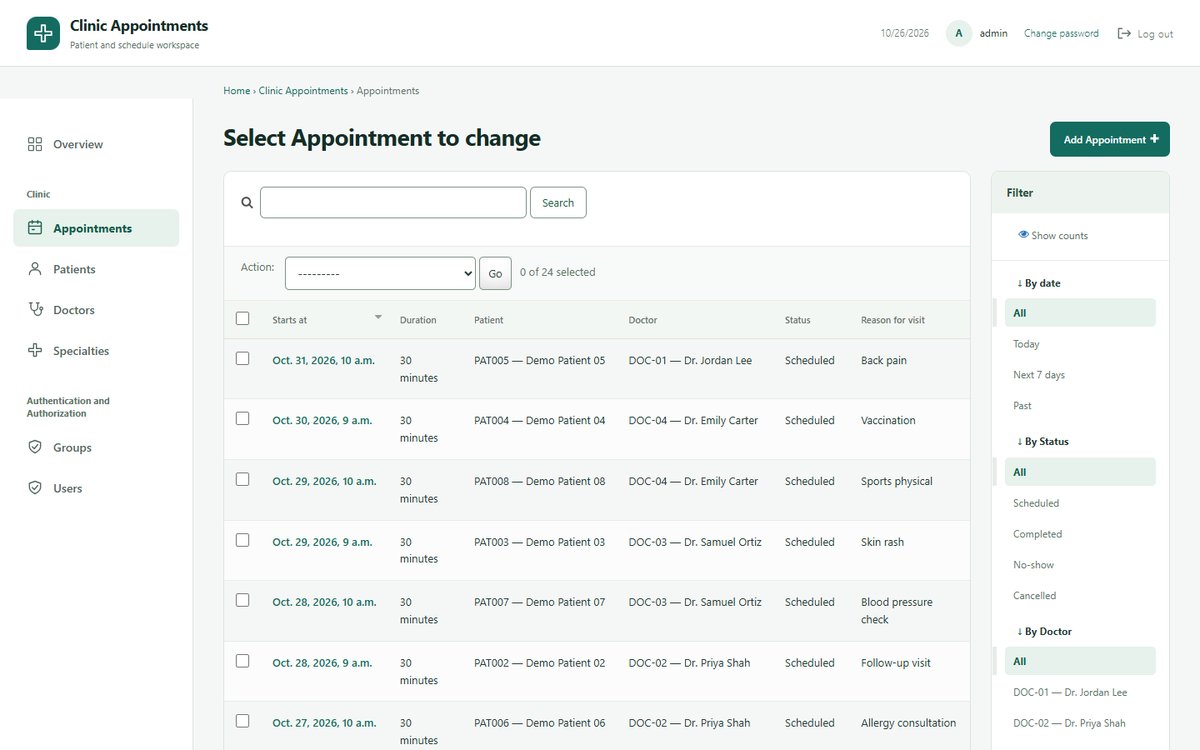The width and height of the screenshot is (1200, 750).
Task: Click the eye icon beside Show counts
Action: [1023, 235]
